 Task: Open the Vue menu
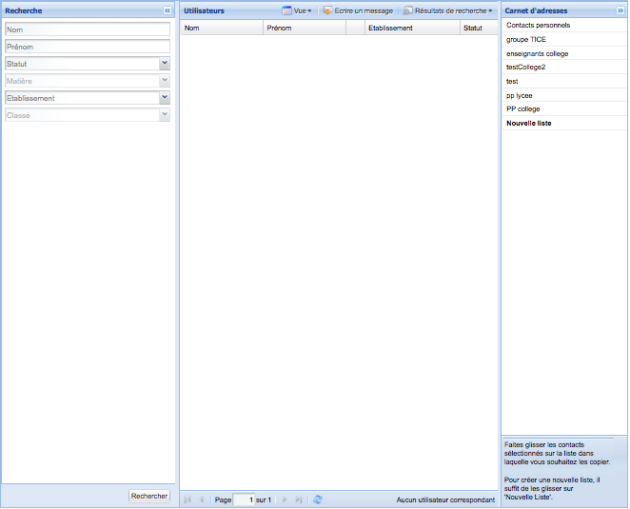pyautogui.click(x=297, y=11)
